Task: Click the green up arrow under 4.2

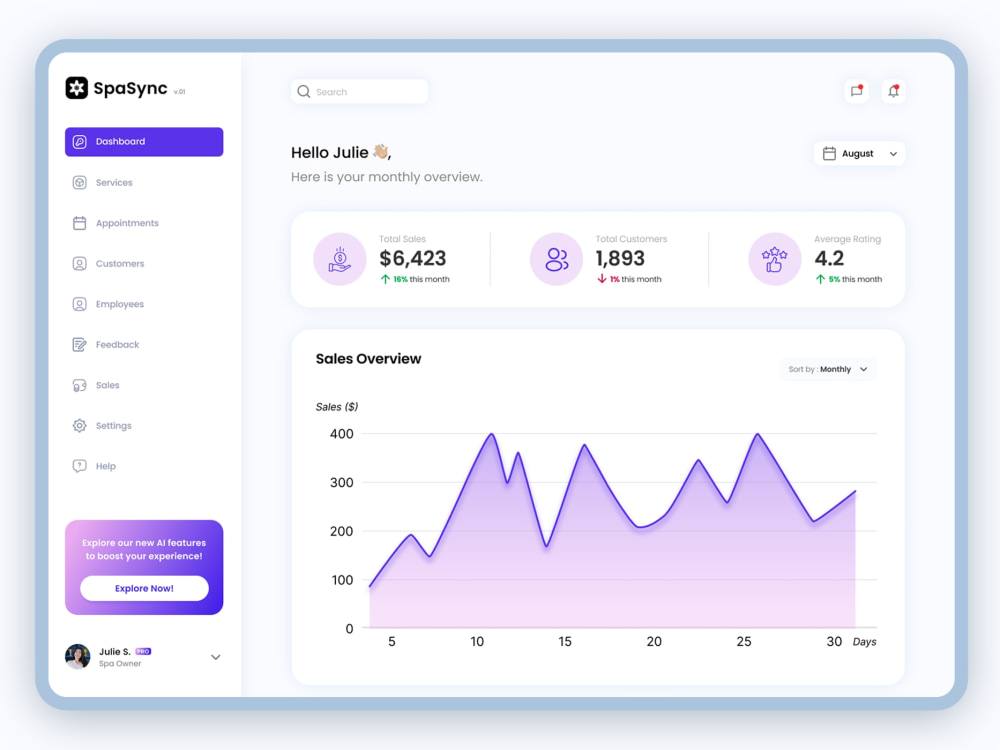Action: (x=821, y=279)
